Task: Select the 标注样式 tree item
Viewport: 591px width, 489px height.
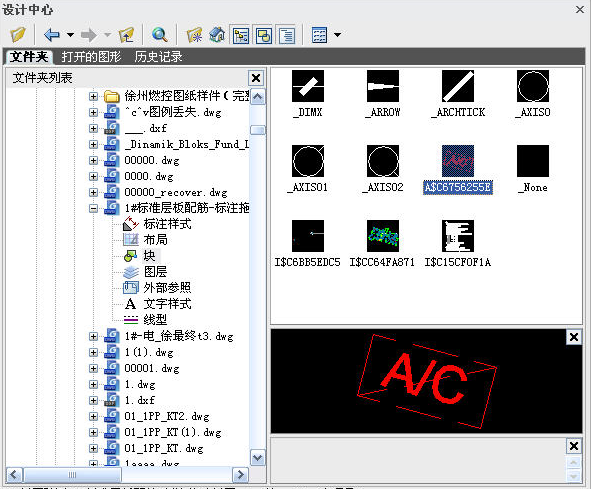Action: click(x=167, y=224)
